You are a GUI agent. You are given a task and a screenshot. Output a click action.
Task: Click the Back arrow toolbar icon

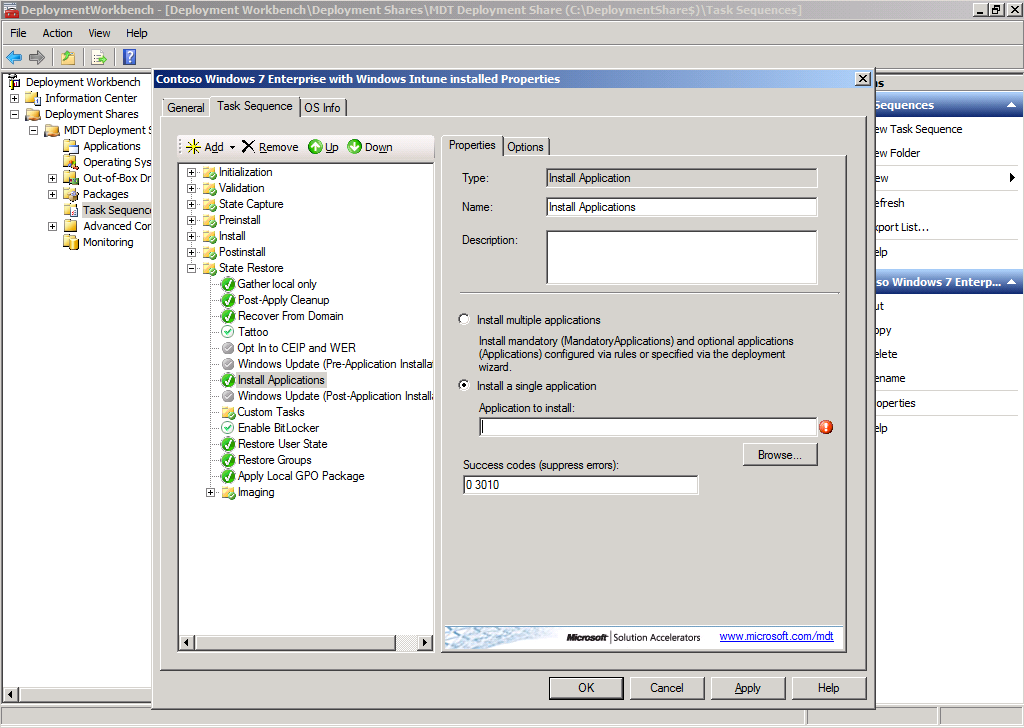click(x=14, y=57)
